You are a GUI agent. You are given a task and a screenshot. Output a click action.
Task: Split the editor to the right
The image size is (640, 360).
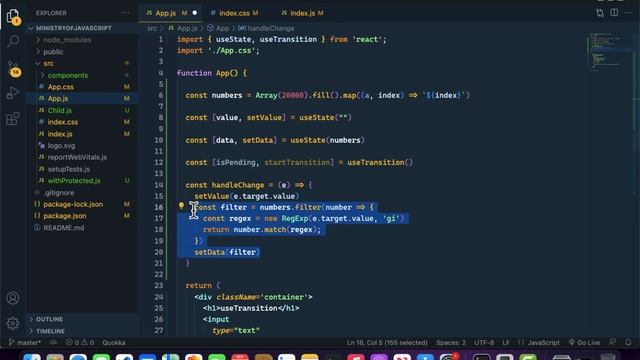click(614, 13)
